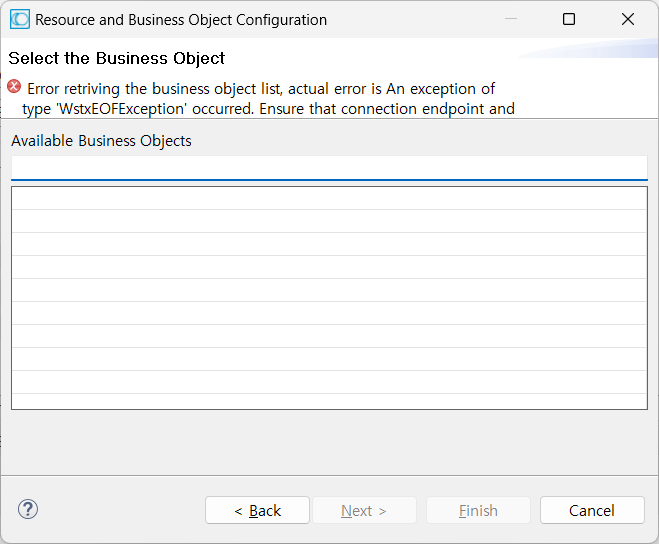This screenshot has width=659, height=544.
Task: Click the 'Select the Business Object' heading
Action: point(117,58)
